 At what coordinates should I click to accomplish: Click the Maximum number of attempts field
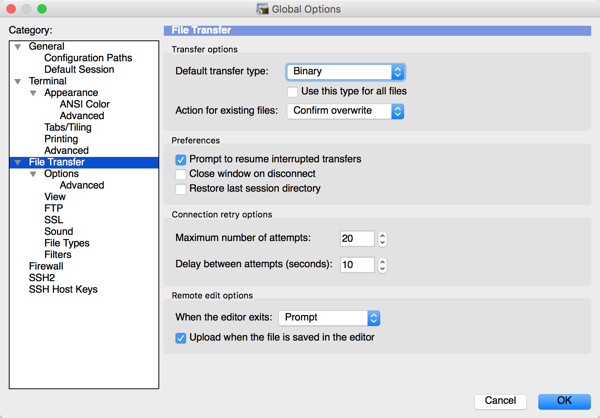pos(356,239)
